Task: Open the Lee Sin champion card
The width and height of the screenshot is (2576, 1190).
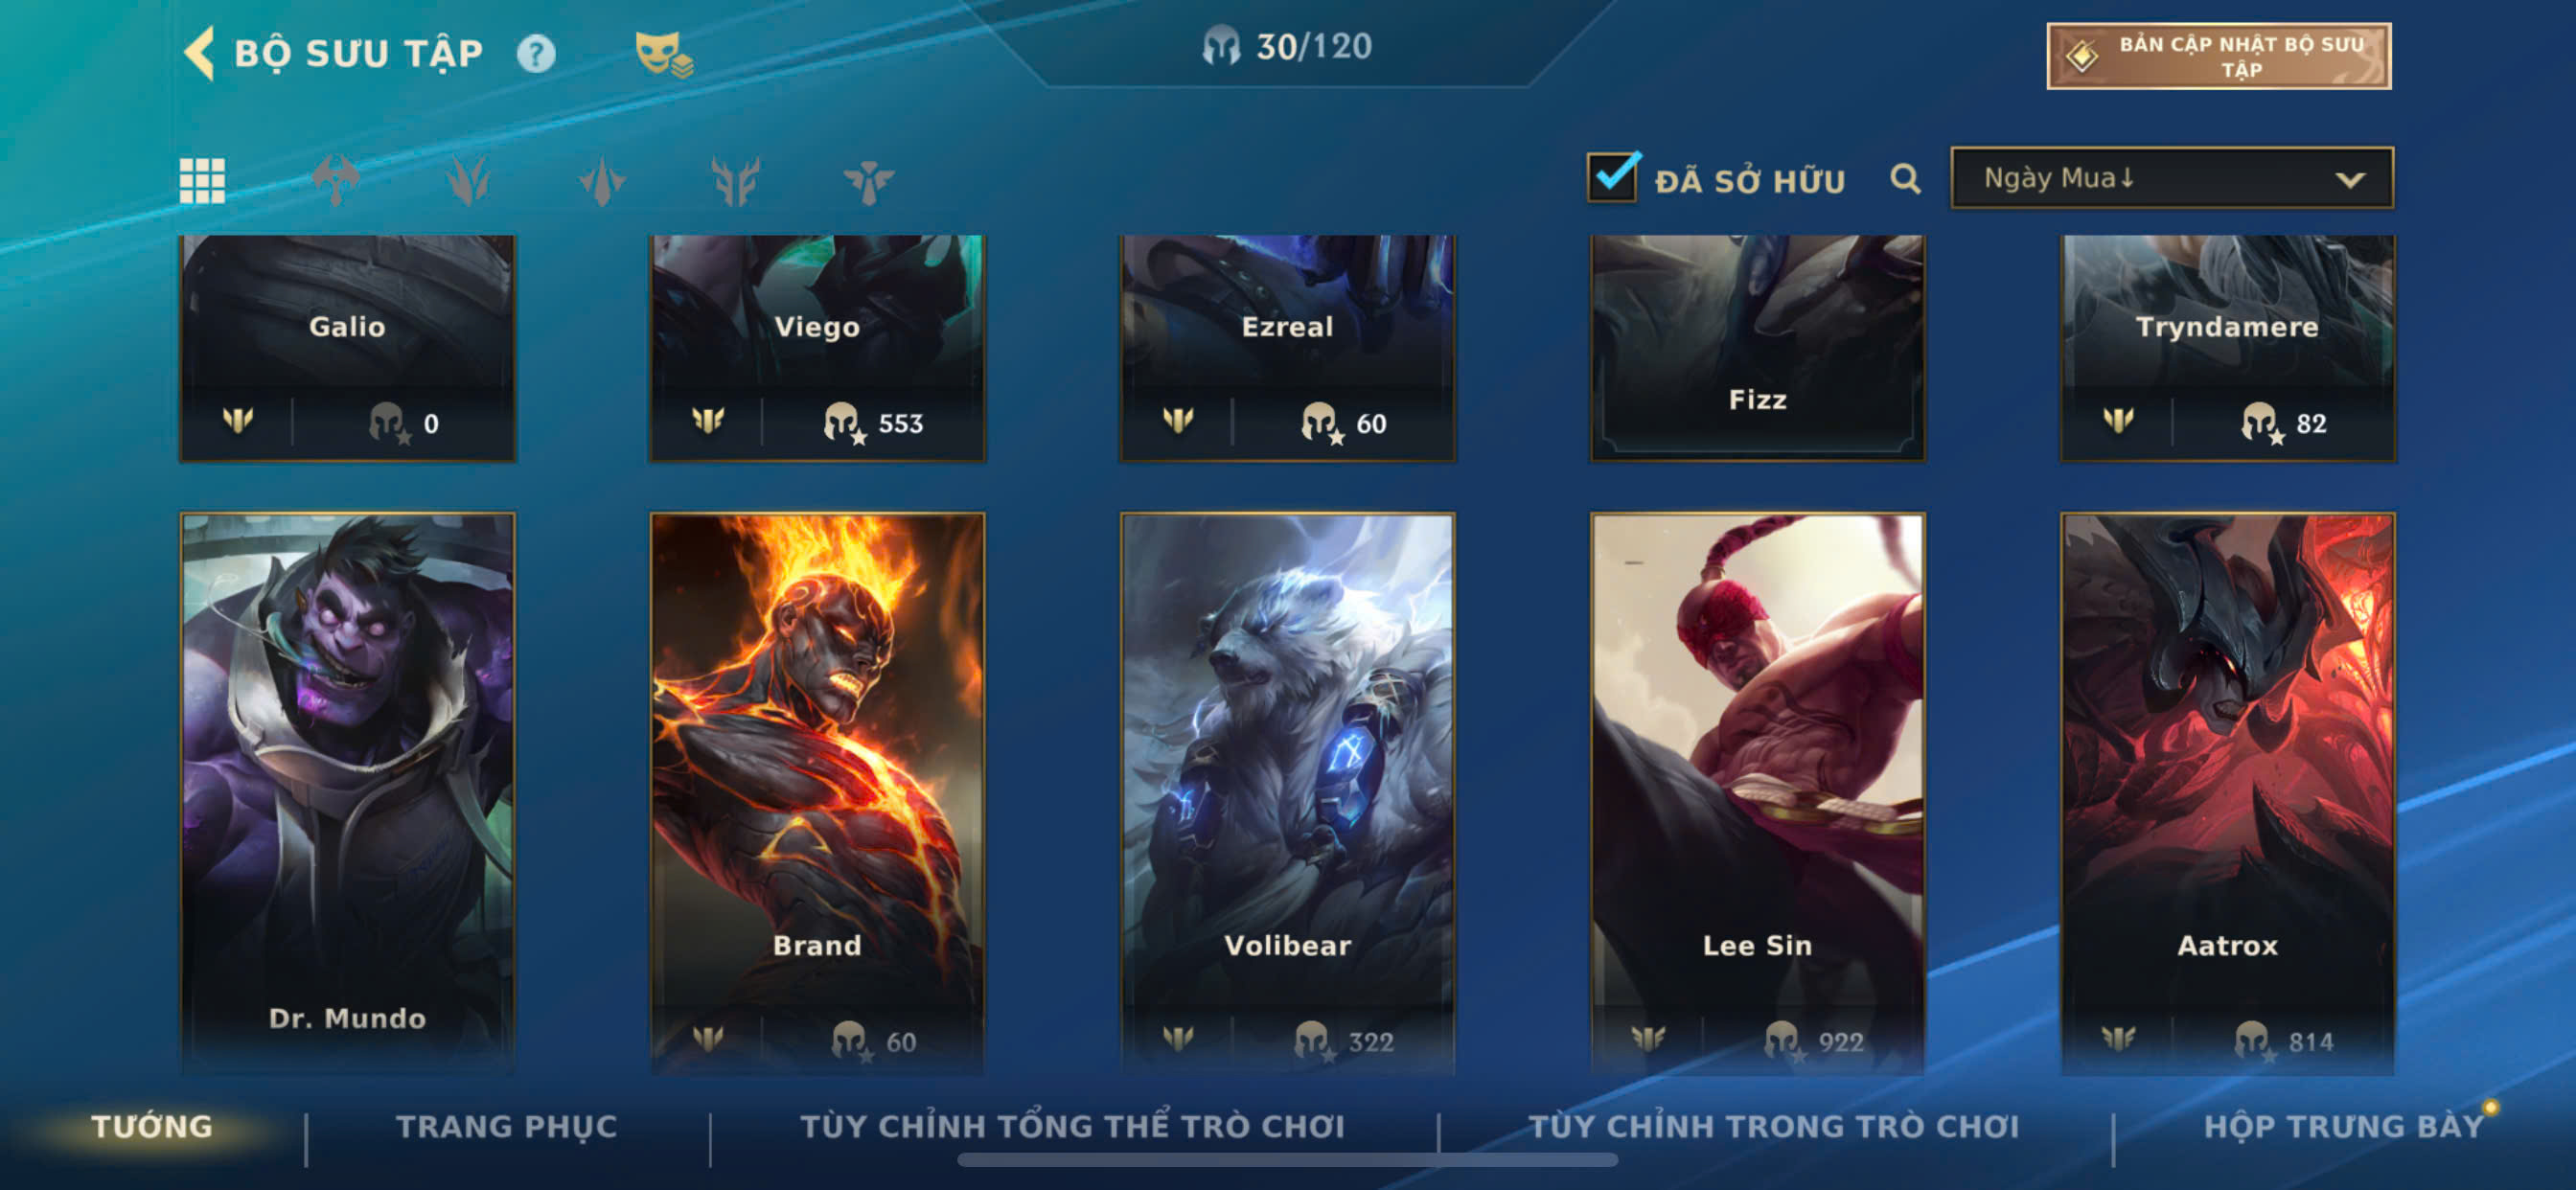Action: click(1757, 794)
